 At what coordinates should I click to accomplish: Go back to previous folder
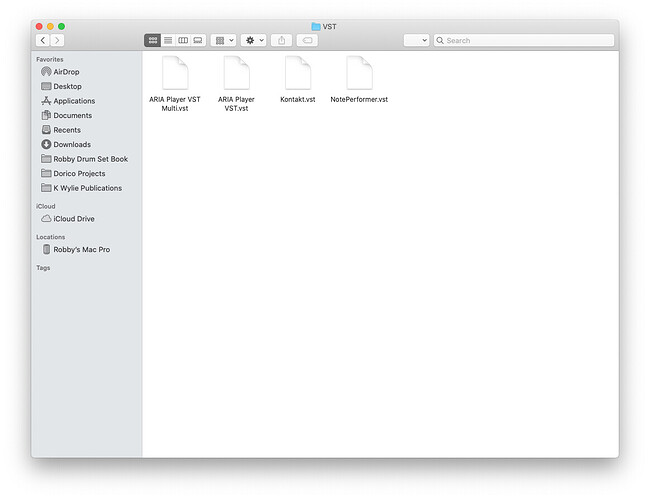[43, 40]
